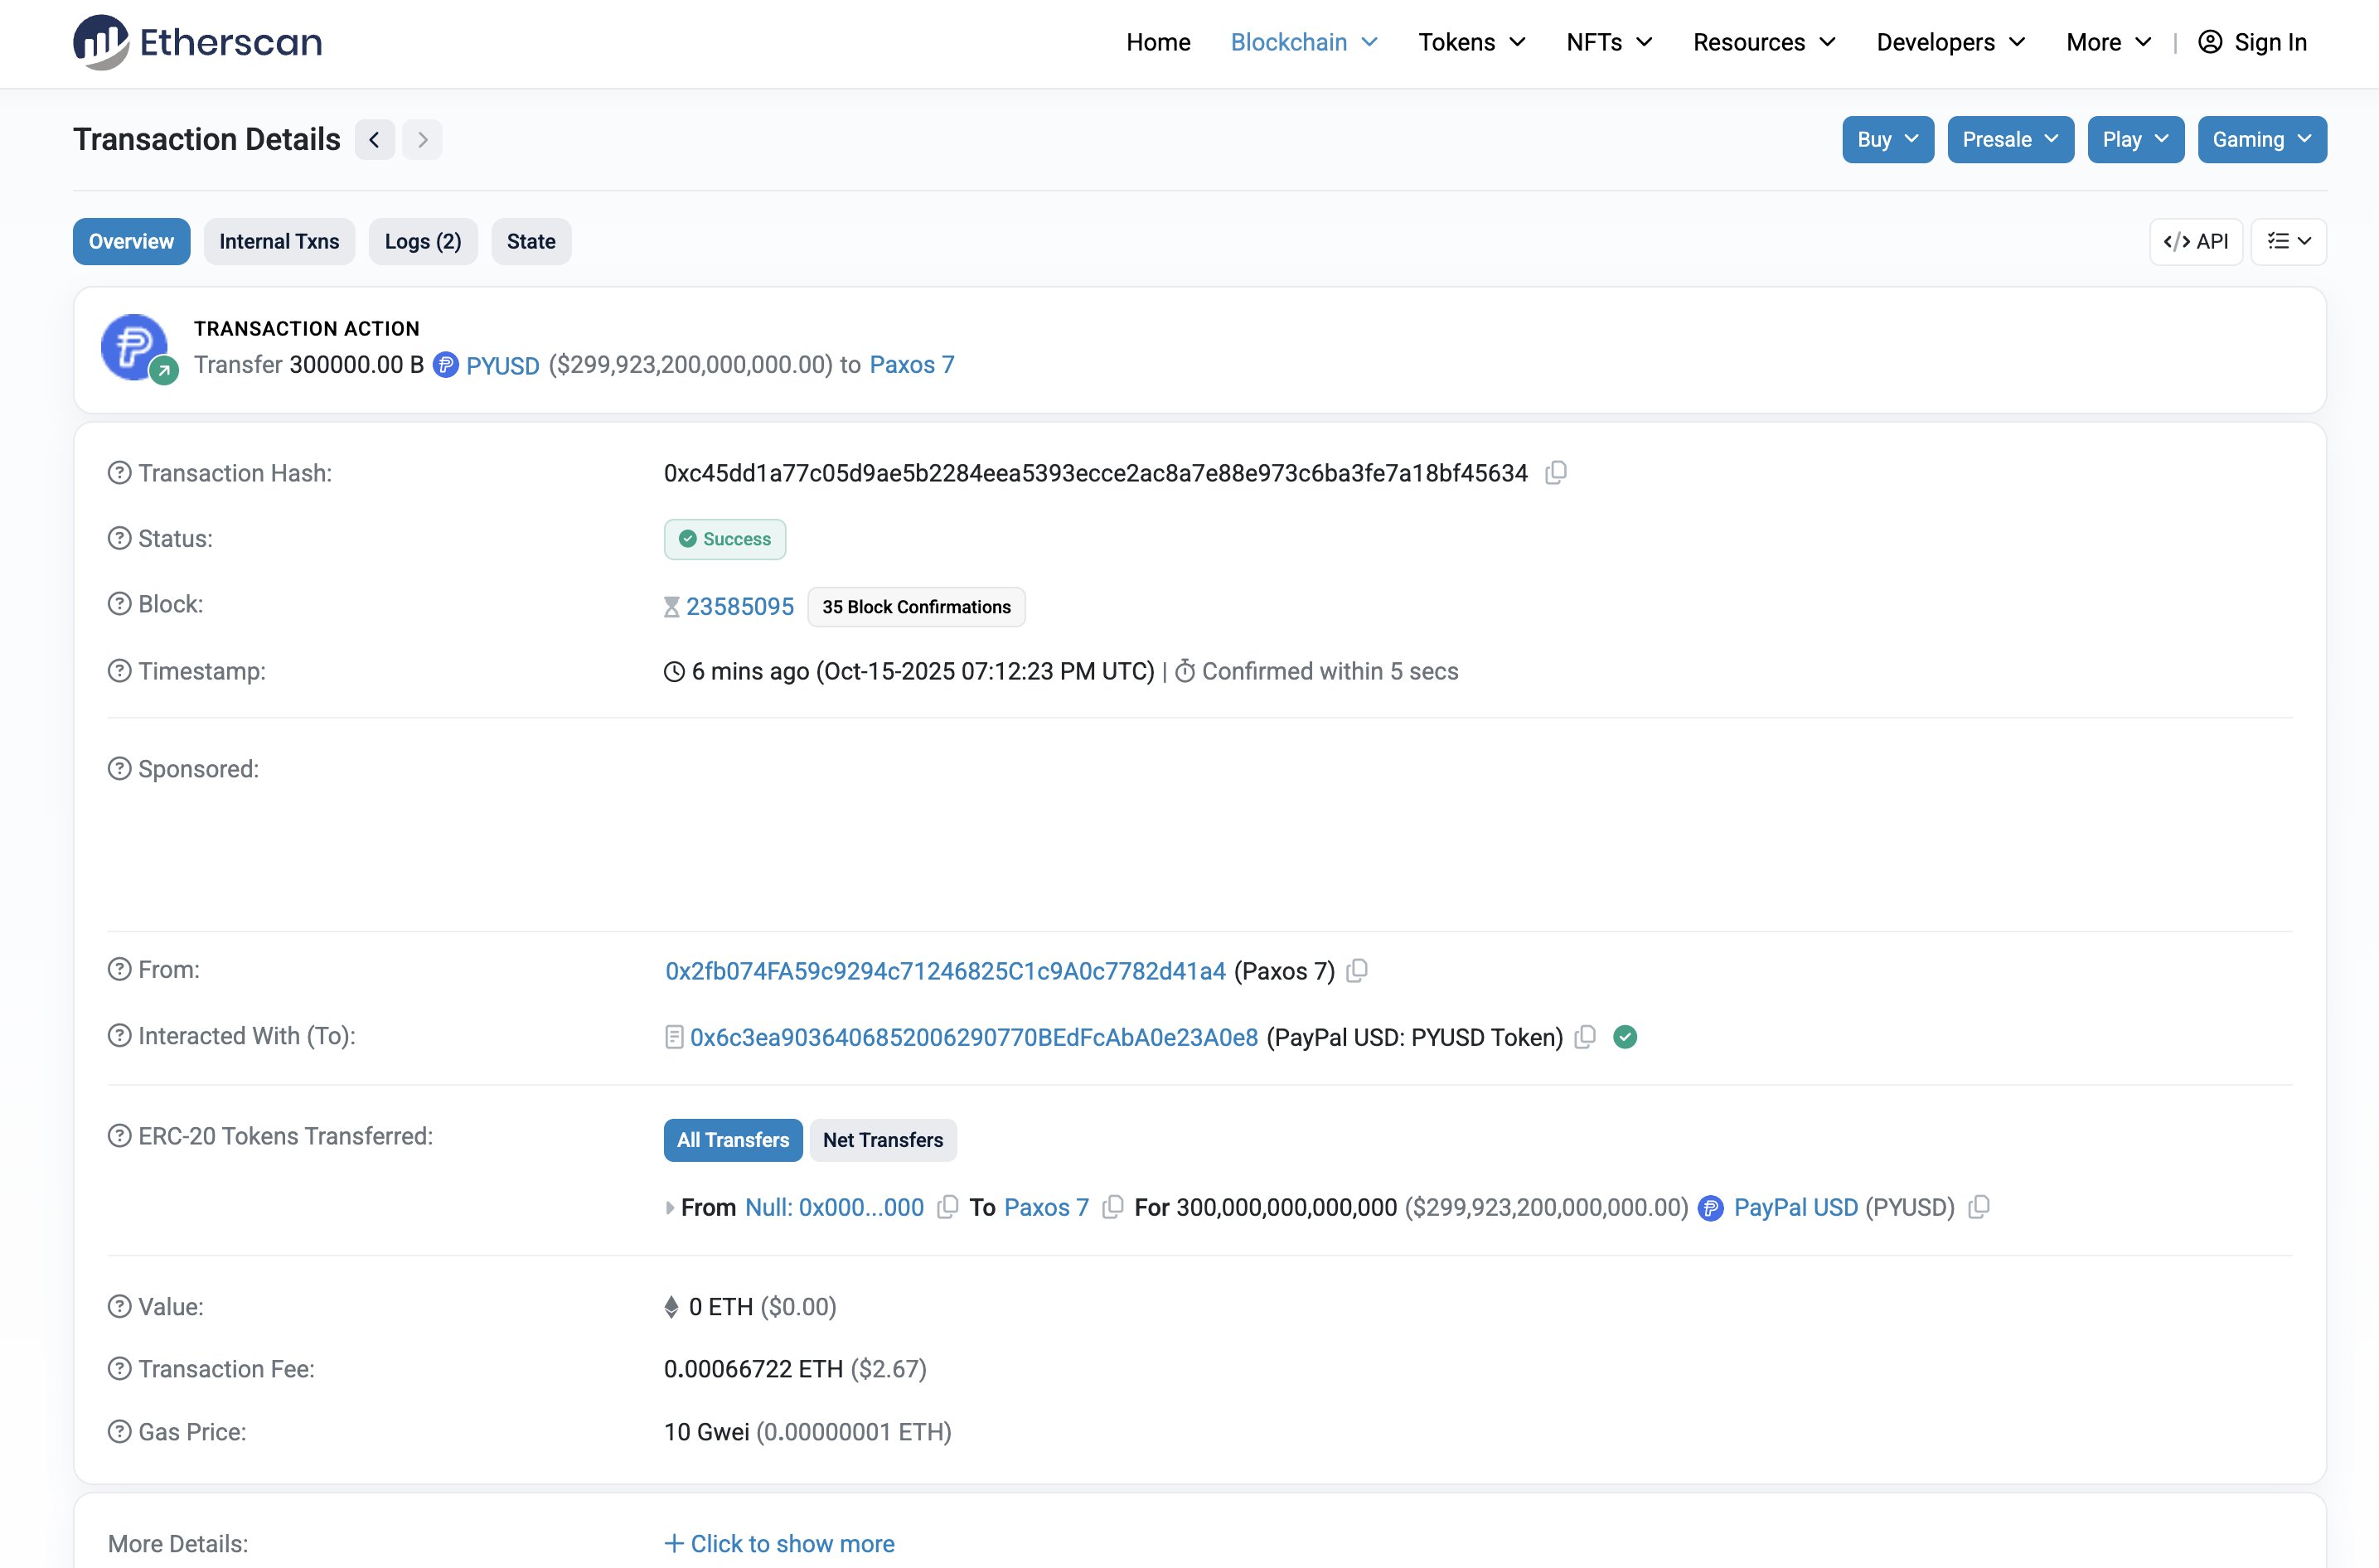Copy the transaction hash icon

1555,473
